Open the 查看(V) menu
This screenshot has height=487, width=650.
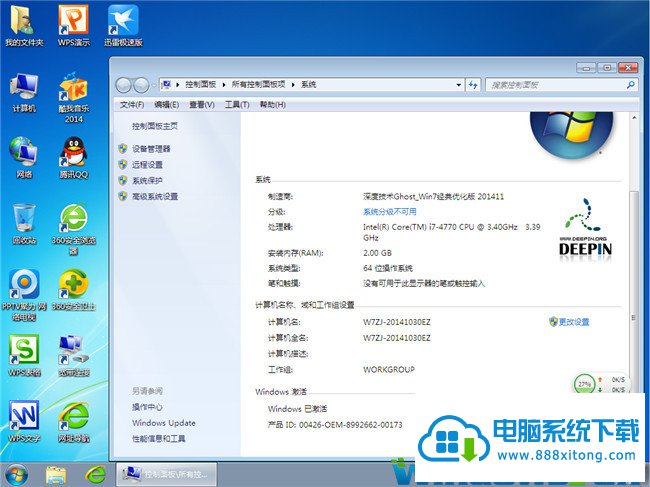coord(202,105)
